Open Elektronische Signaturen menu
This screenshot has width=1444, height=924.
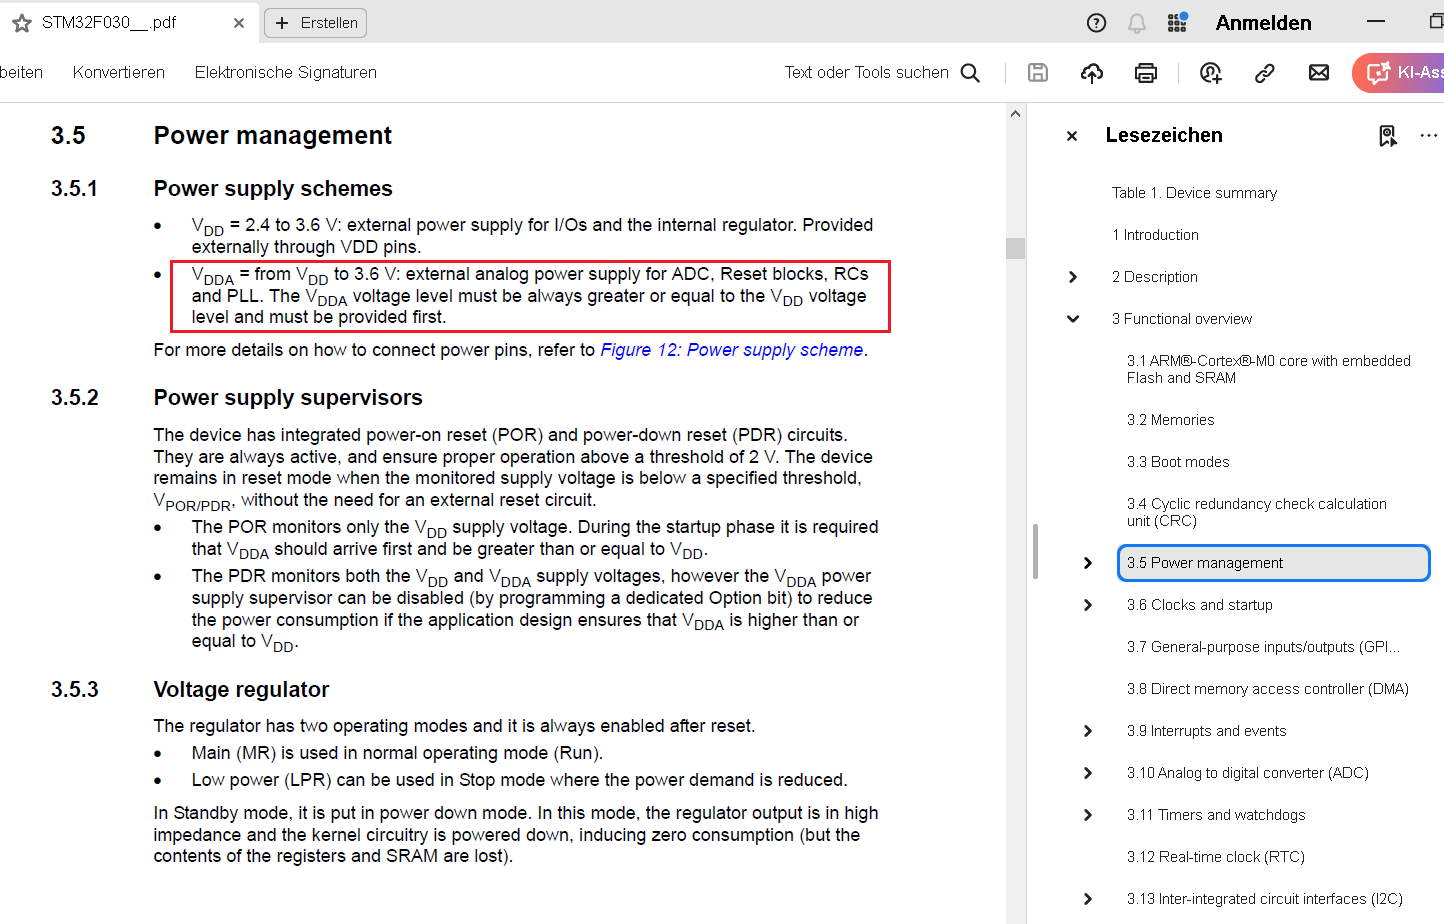(286, 72)
